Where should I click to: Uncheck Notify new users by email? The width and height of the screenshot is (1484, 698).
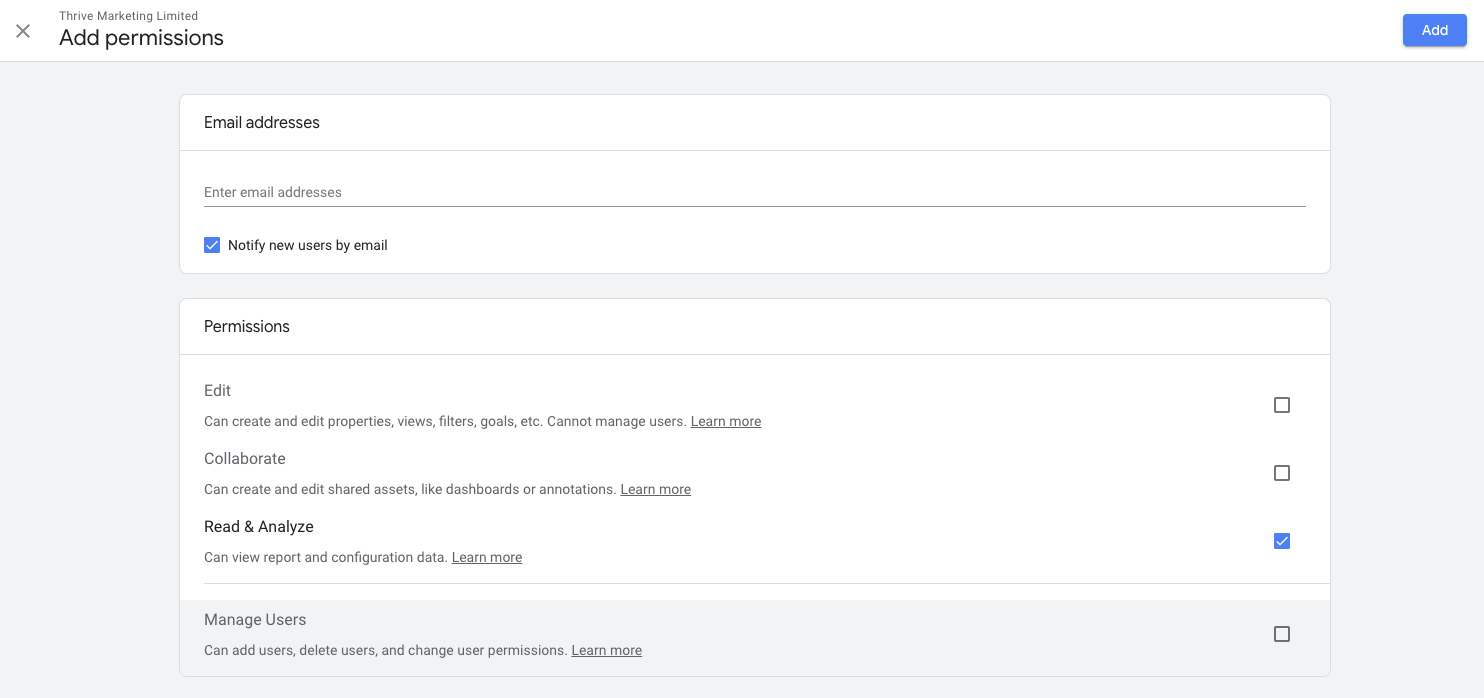212,245
